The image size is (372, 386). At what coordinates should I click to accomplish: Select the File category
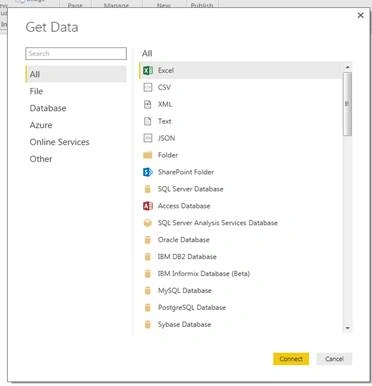[36, 91]
